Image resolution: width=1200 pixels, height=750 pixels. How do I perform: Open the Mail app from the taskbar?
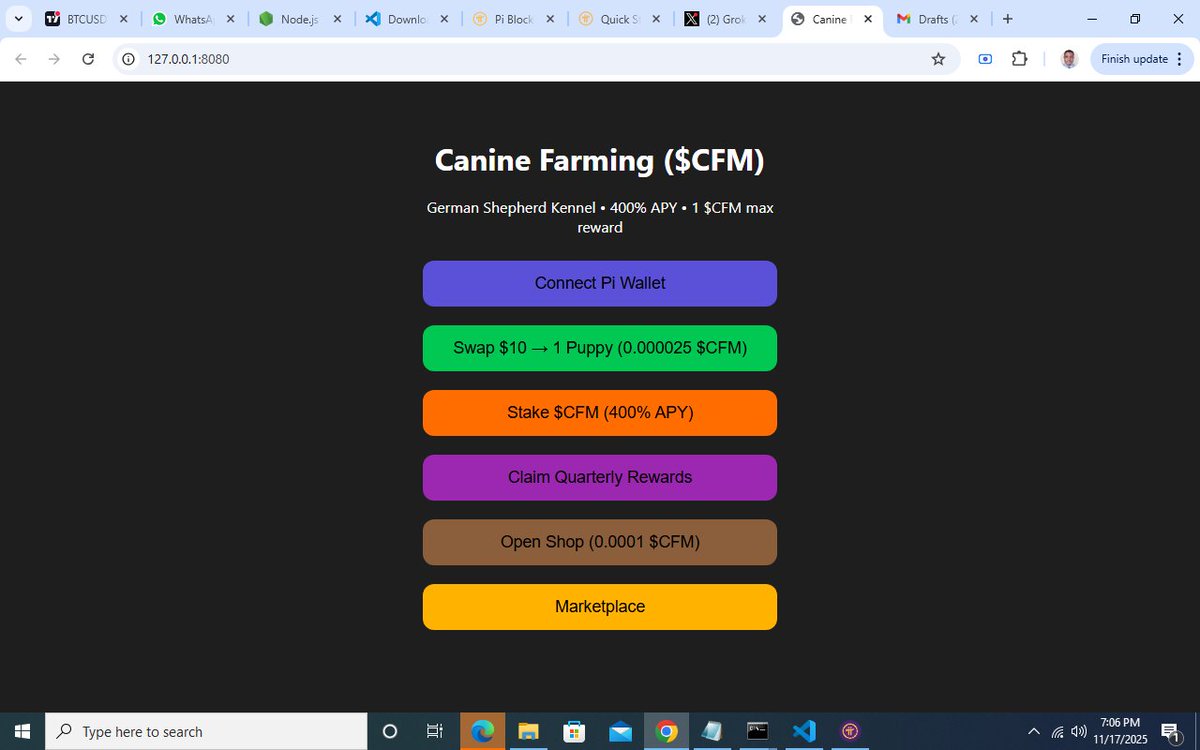click(x=620, y=731)
